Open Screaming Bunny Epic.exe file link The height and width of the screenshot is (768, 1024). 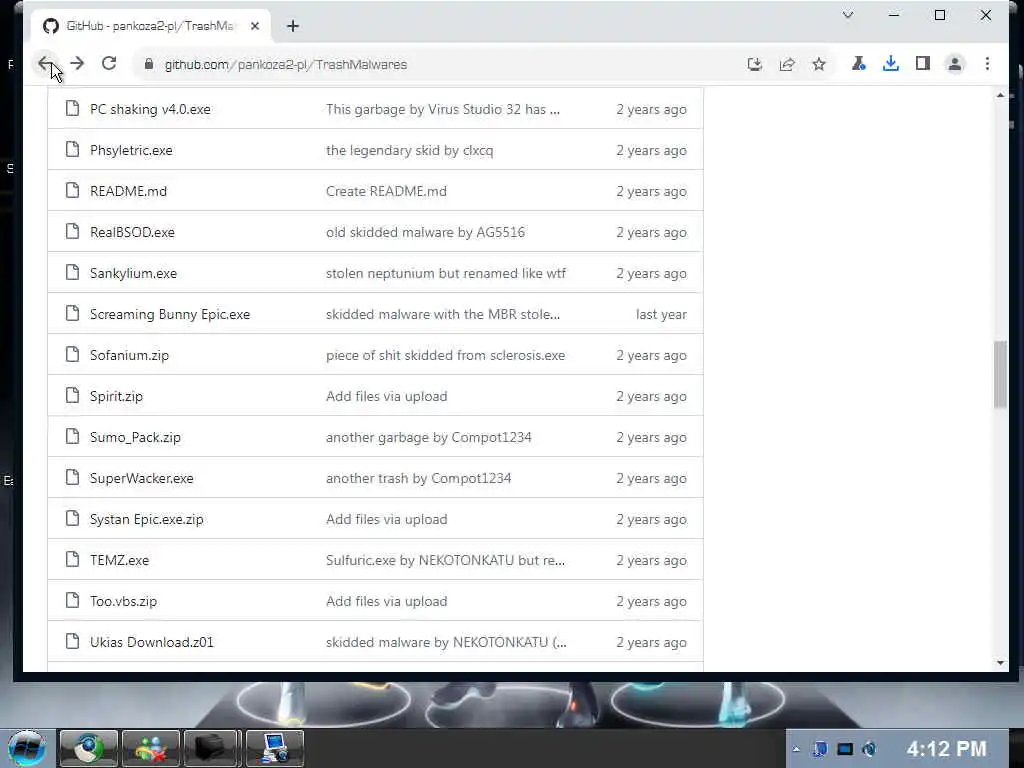coord(170,314)
